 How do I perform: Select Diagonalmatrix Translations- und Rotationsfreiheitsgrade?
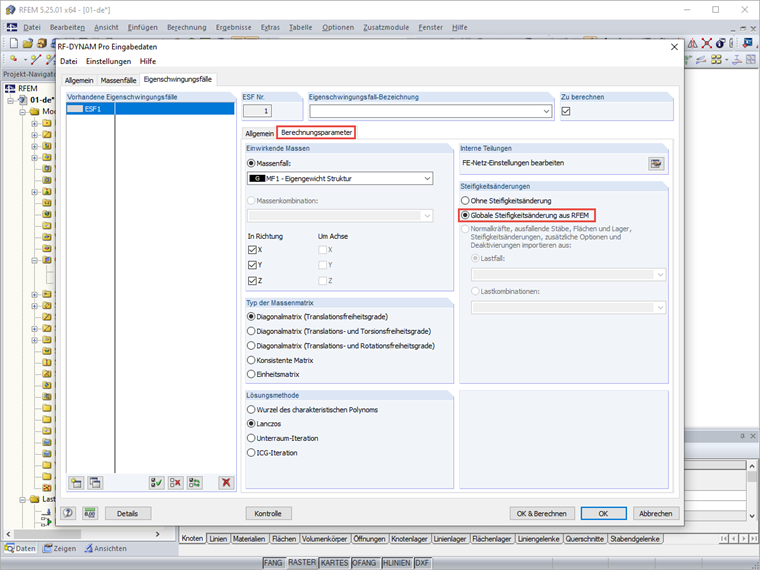click(x=251, y=346)
